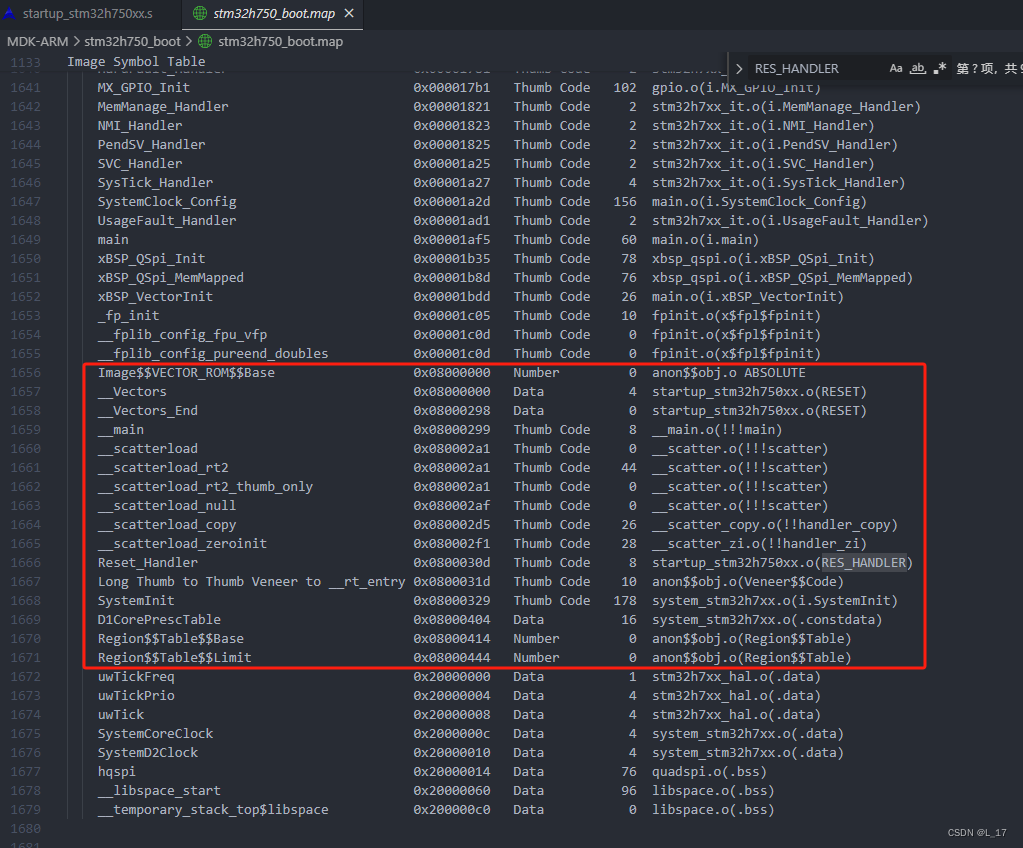
Task: Click the symbol UsageFault_Handler
Action: 167,220
